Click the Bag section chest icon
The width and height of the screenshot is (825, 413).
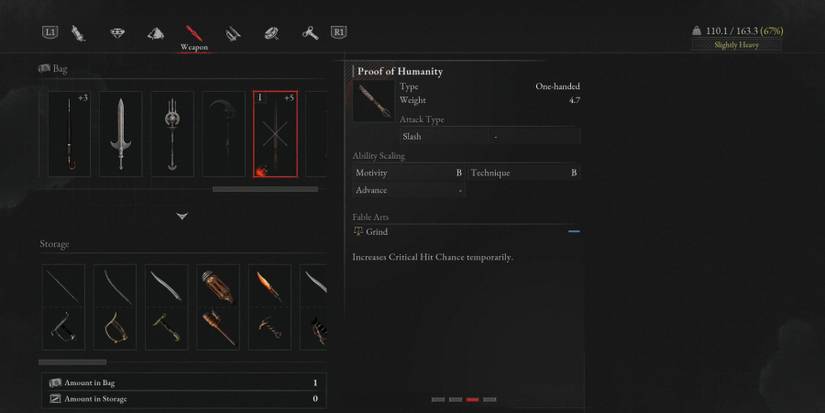[x=45, y=68]
